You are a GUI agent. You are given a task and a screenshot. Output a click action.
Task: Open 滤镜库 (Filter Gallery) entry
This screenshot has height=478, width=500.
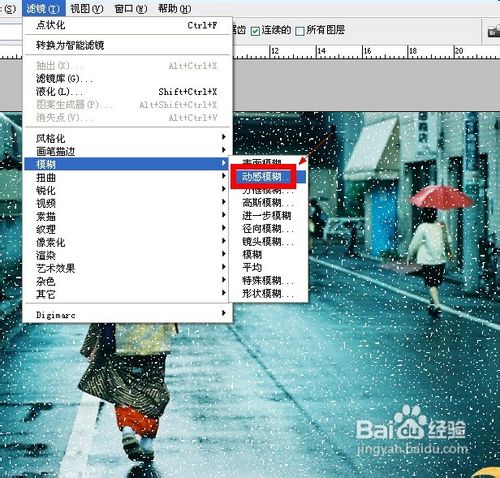[127, 79]
